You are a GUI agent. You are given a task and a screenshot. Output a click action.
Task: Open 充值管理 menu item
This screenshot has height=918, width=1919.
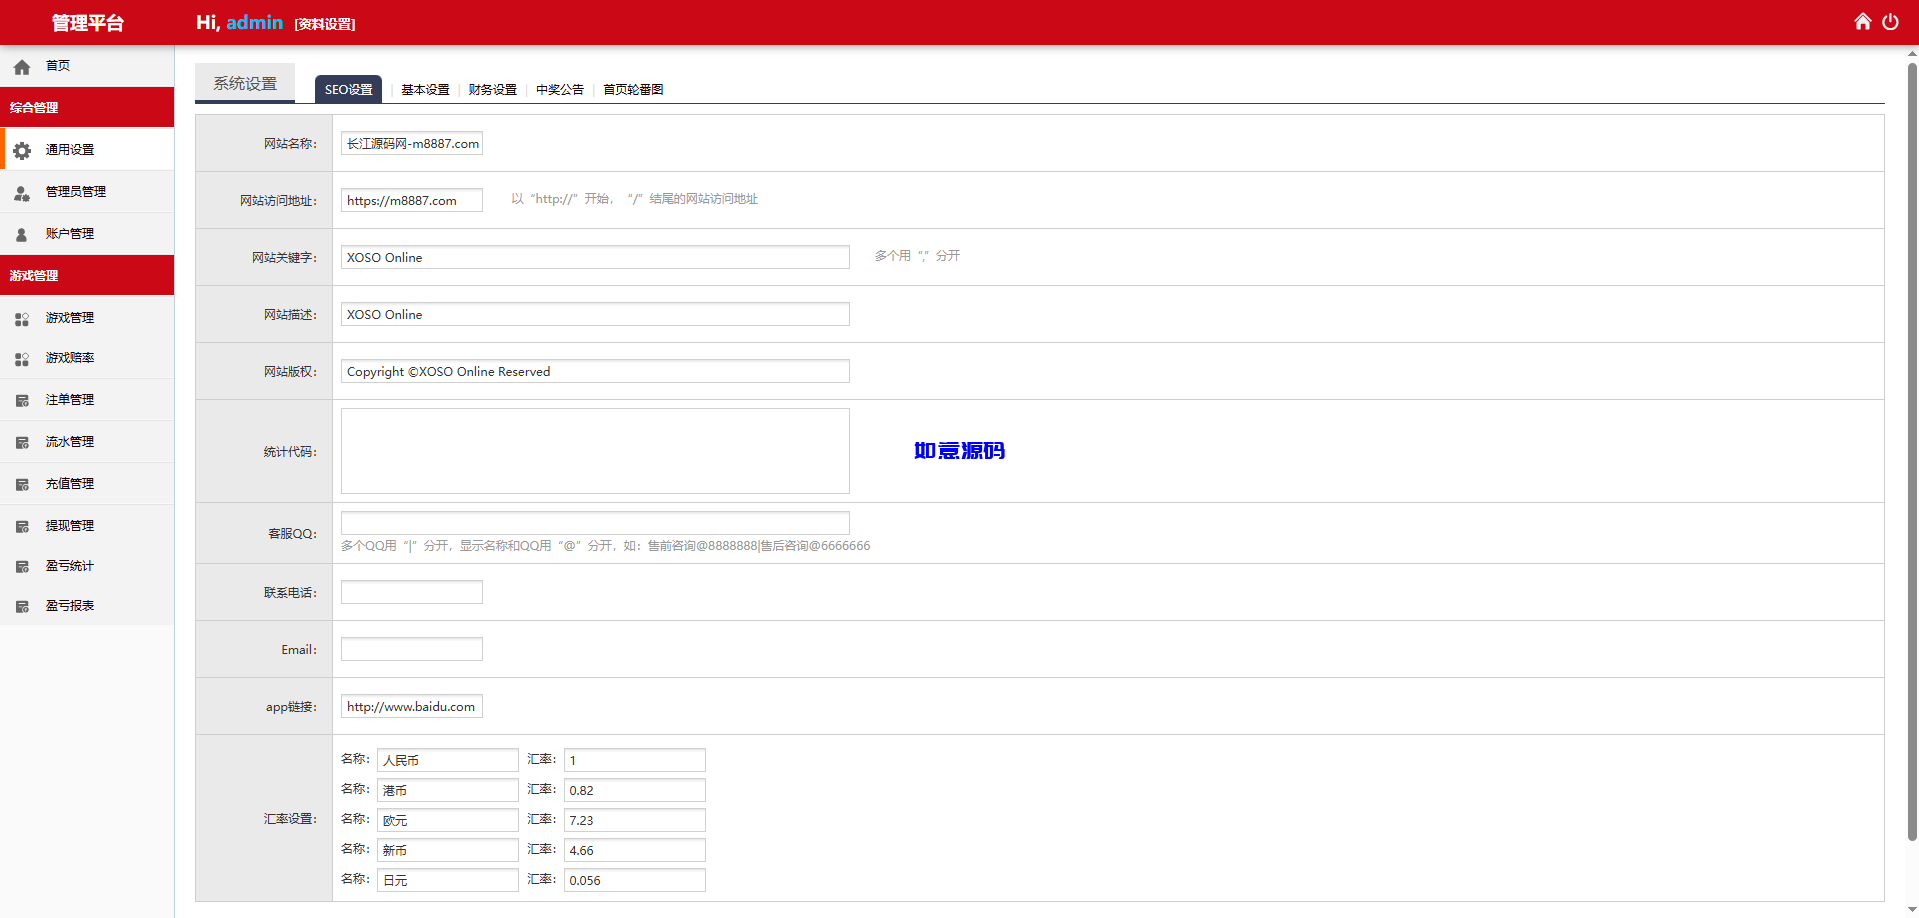[x=87, y=483]
